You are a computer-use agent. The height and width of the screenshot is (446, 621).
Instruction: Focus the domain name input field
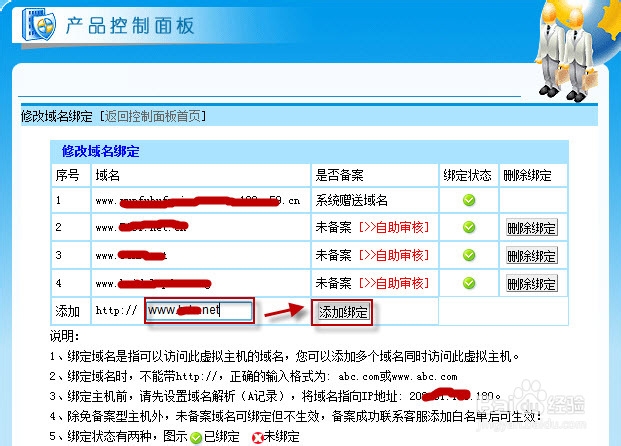click(199, 311)
